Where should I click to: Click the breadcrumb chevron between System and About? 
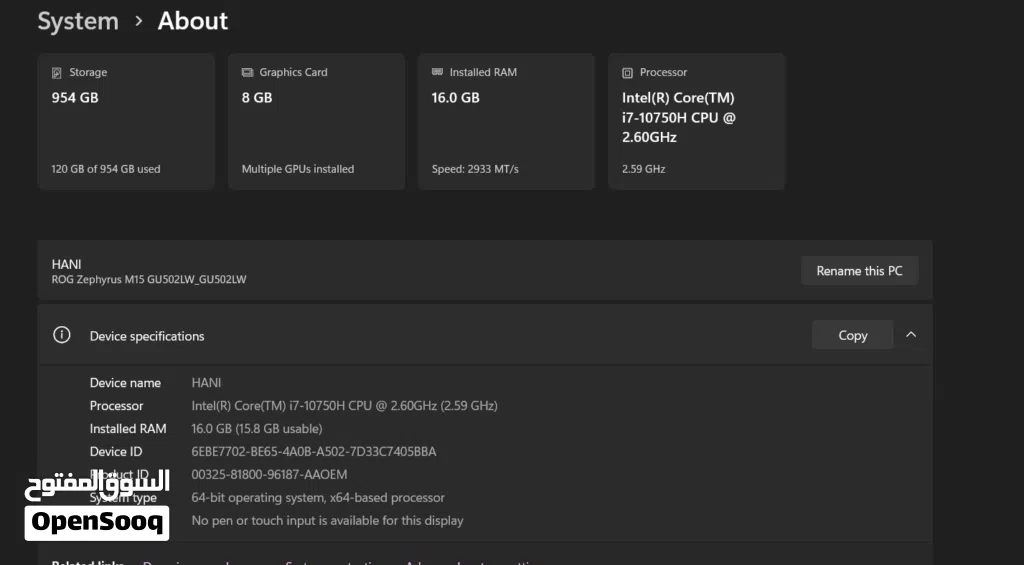click(138, 21)
